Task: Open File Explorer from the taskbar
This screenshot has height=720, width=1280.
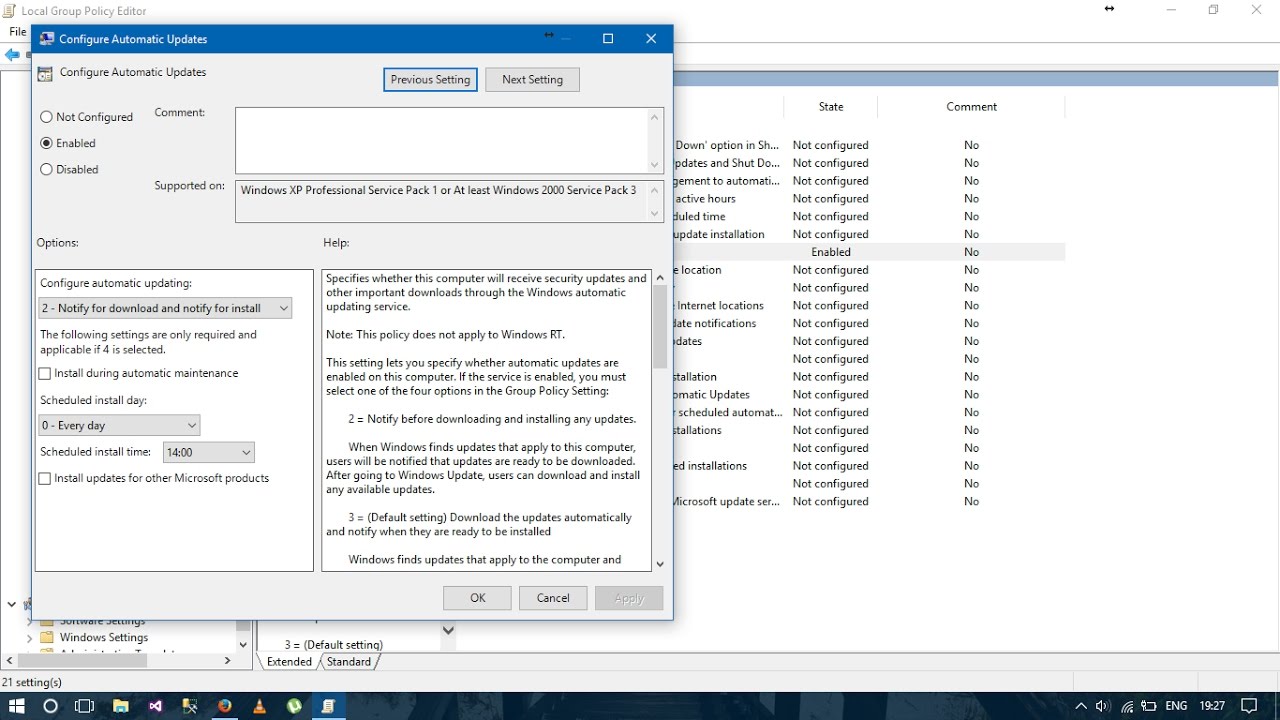Action: [120, 706]
